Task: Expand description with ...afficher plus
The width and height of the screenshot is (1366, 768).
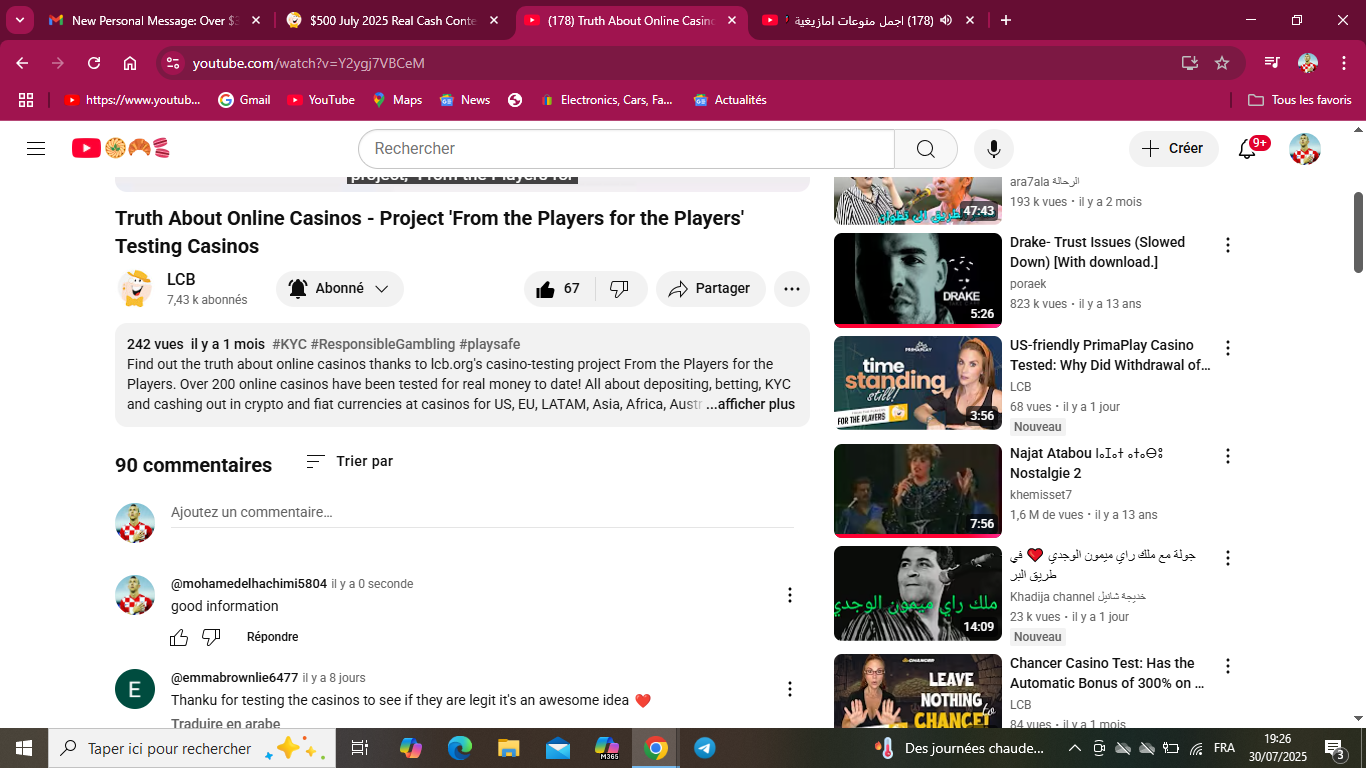Action: pyautogui.click(x=750, y=405)
